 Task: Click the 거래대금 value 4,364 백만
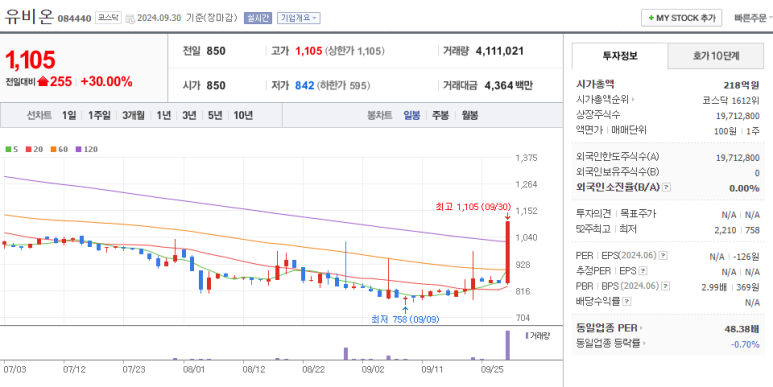click(x=508, y=85)
